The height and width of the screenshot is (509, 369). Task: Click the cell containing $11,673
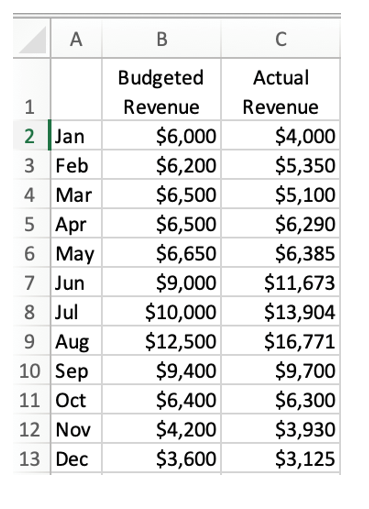(x=281, y=282)
